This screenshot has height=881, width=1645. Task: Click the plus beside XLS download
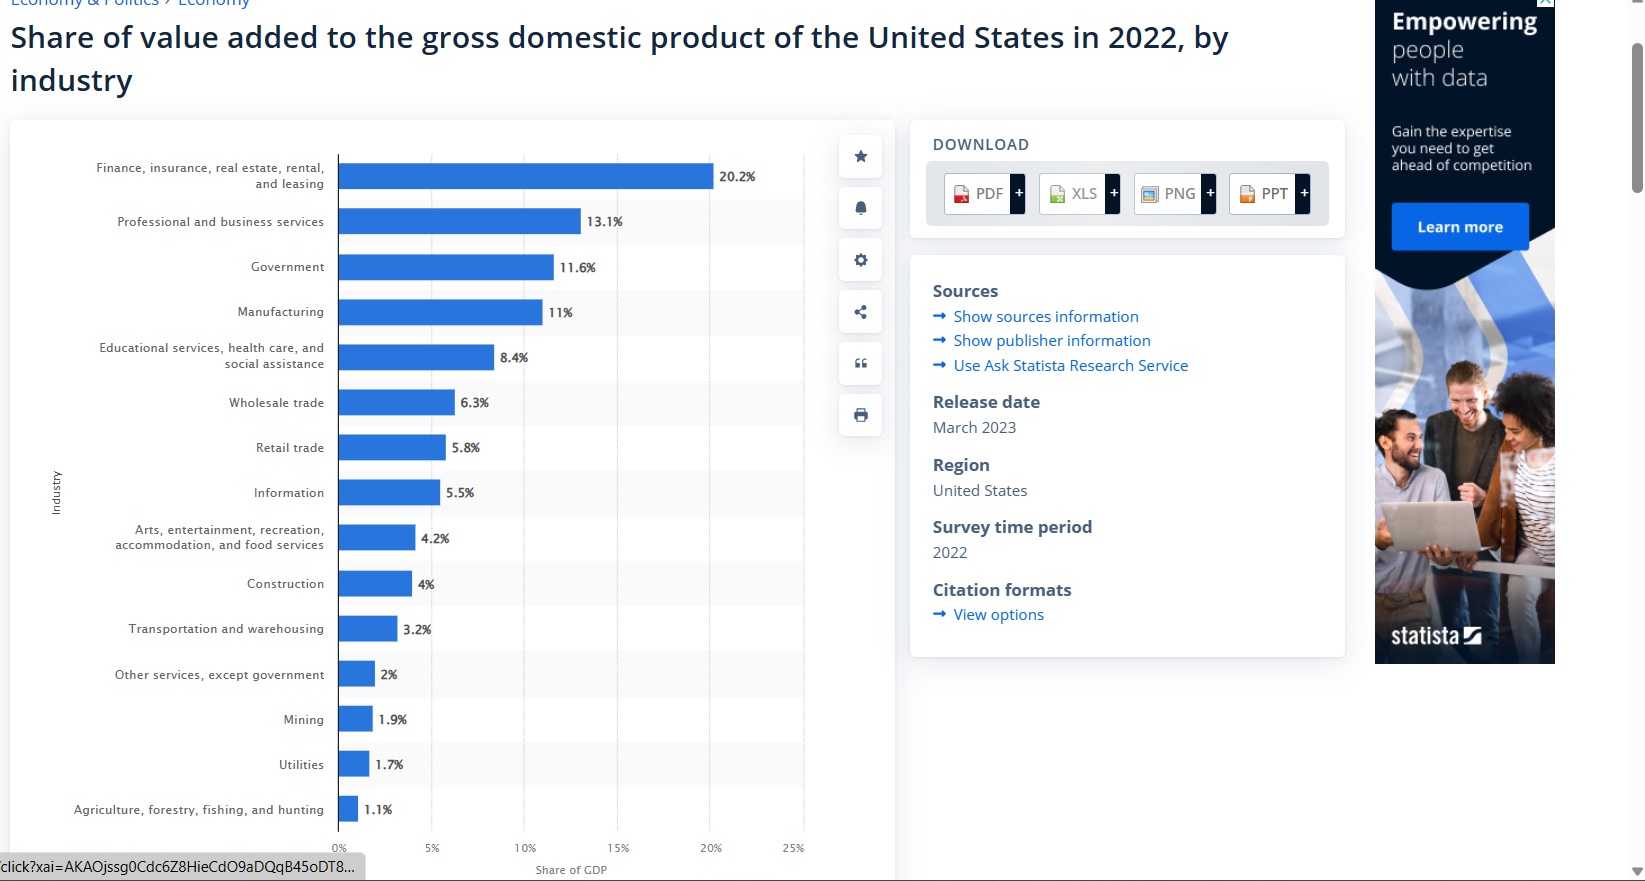pos(1113,194)
